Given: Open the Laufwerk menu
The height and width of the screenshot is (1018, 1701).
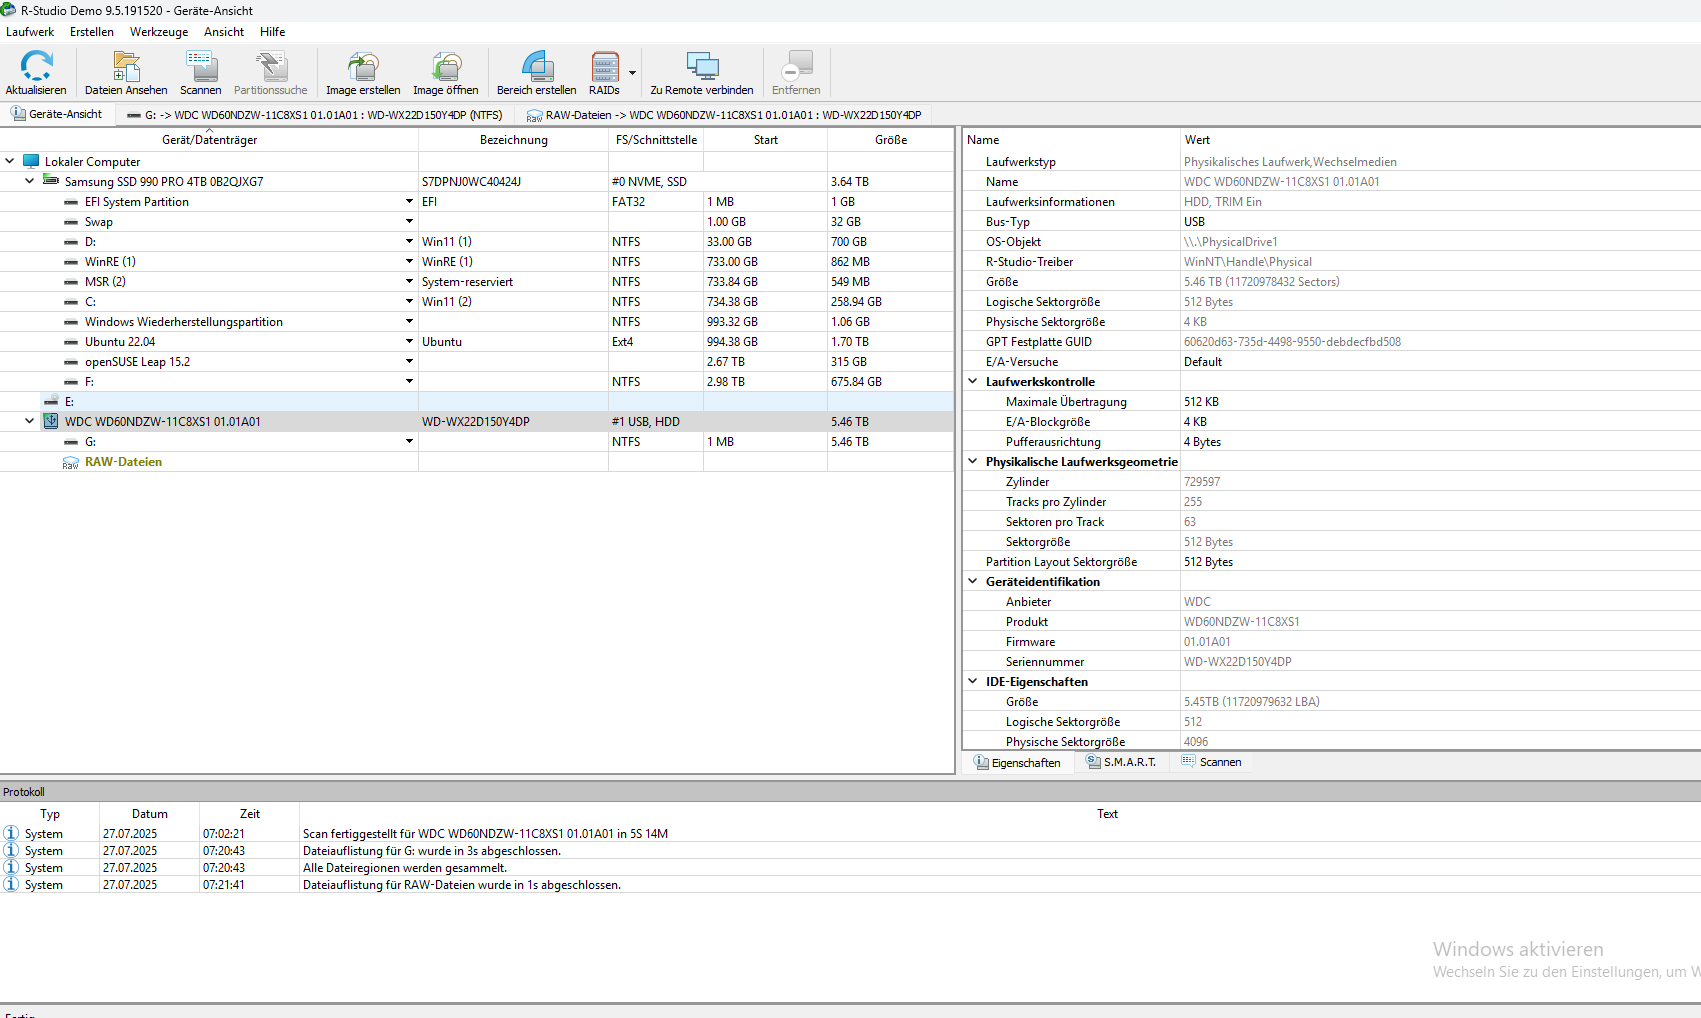Looking at the screenshot, I should click(30, 32).
